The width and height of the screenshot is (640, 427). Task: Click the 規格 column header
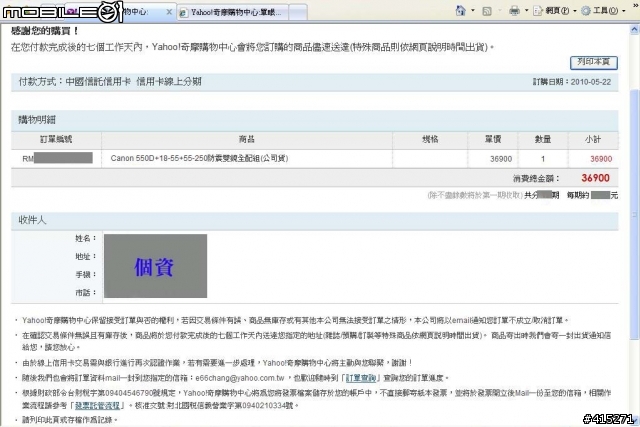430,139
